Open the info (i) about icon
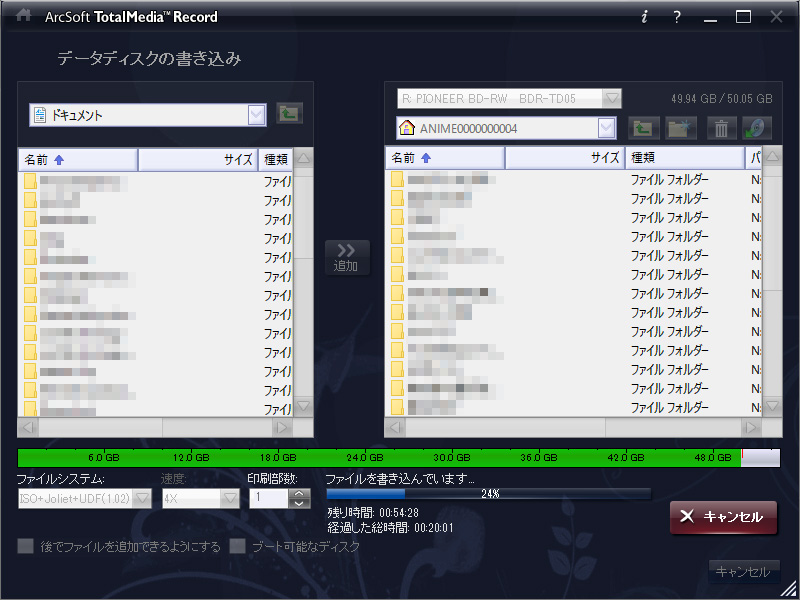 click(644, 17)
